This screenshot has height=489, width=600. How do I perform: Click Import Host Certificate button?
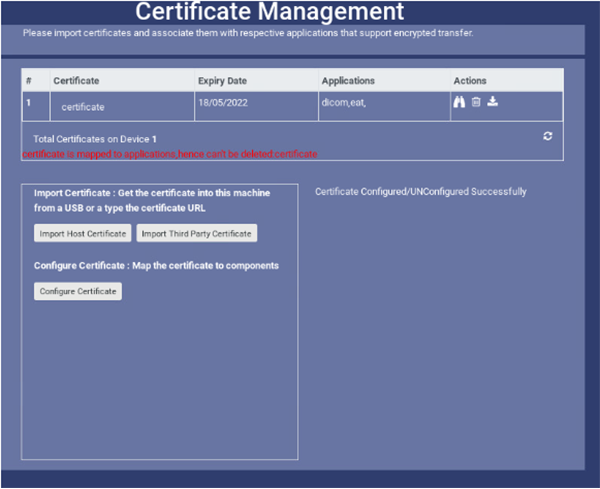(x=83, y=233)
